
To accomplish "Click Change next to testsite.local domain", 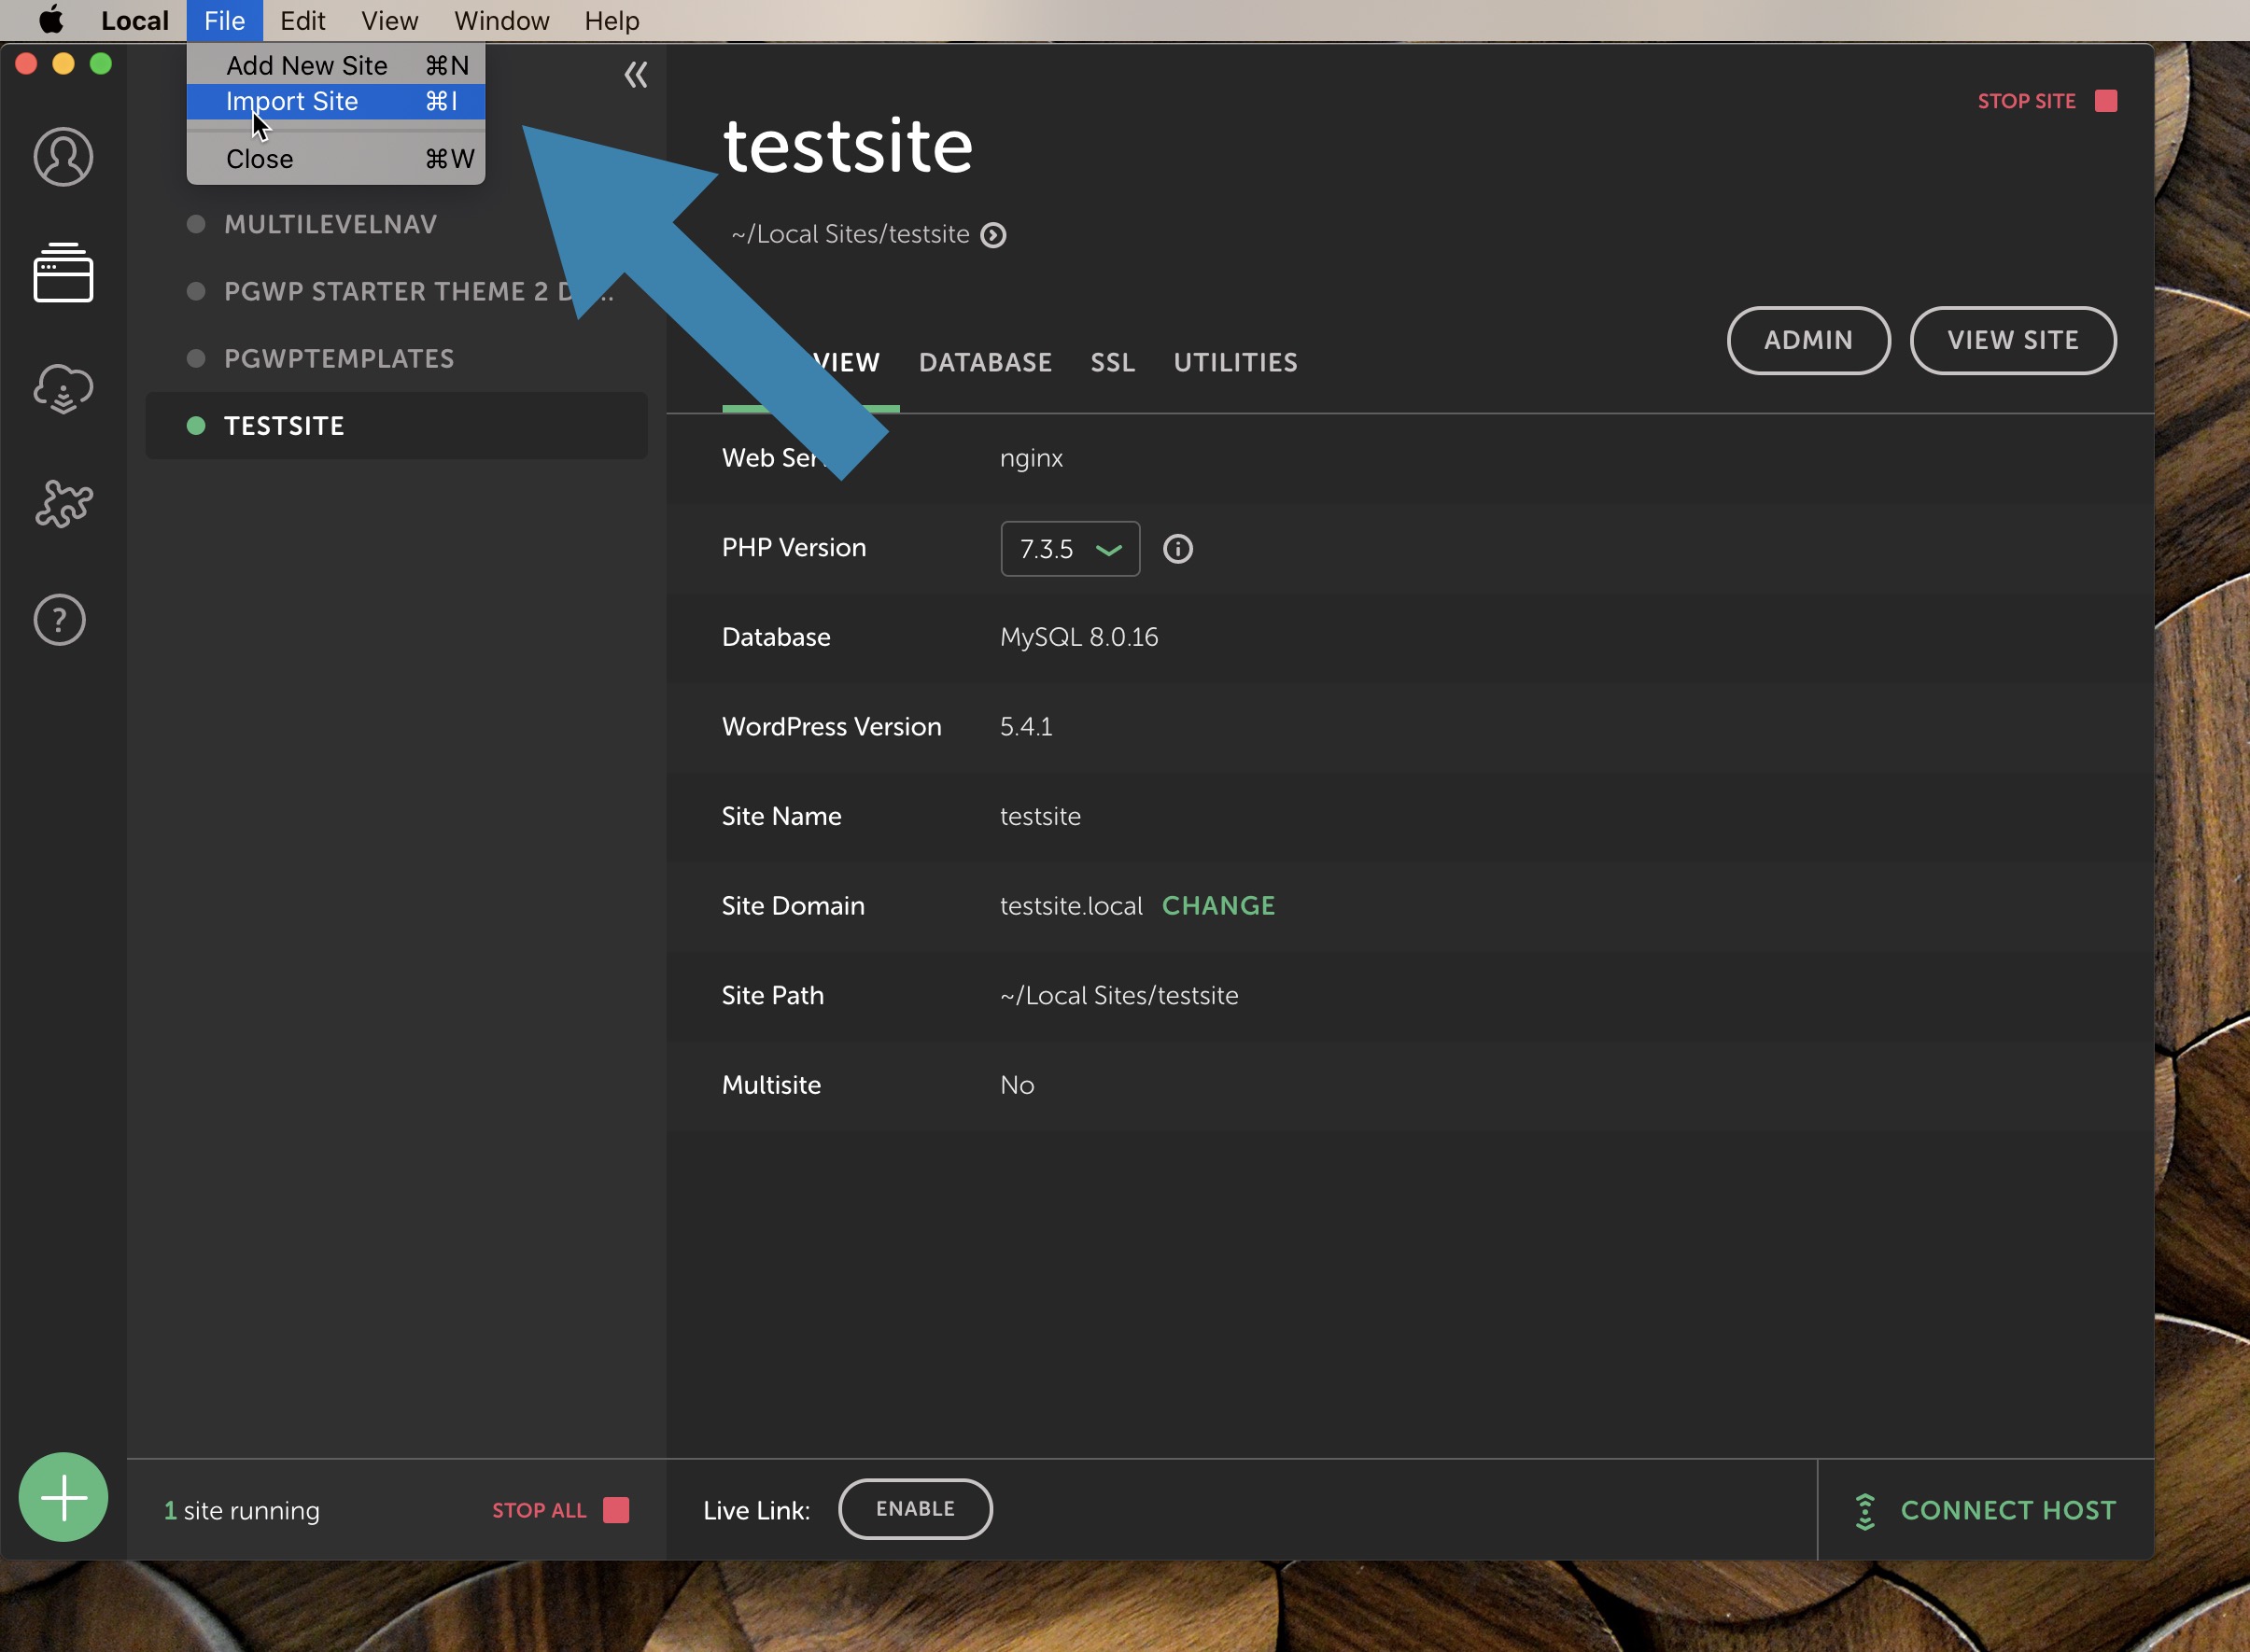I will [x=1218, y=906].
